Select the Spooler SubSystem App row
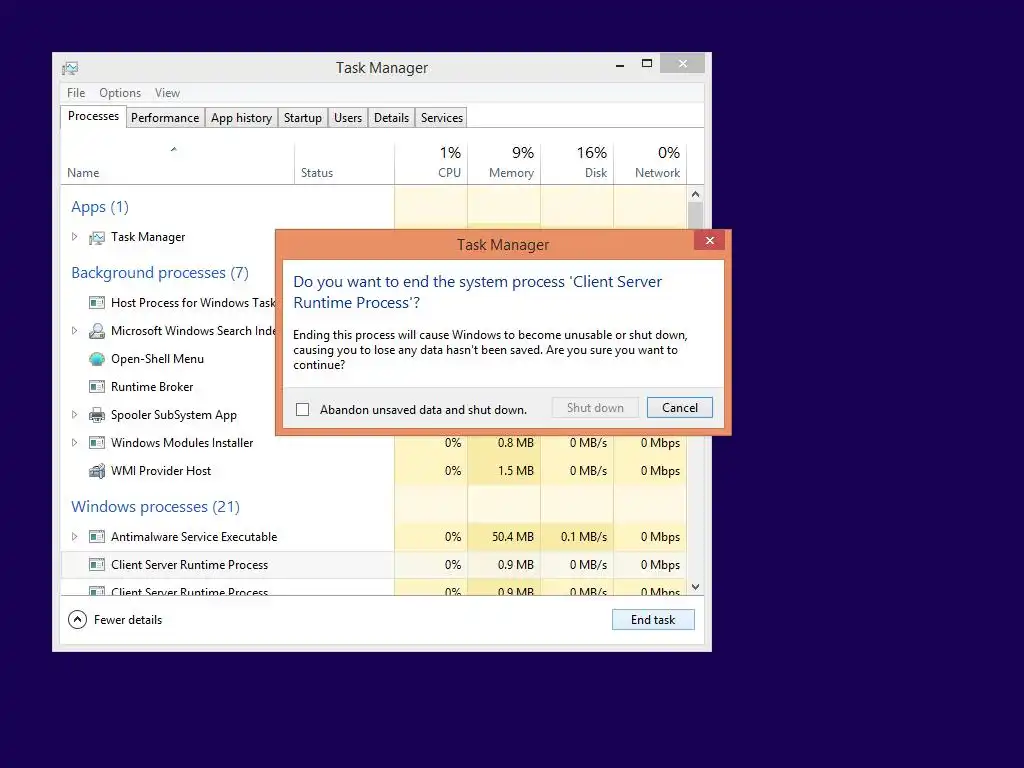 coord(168,415)
